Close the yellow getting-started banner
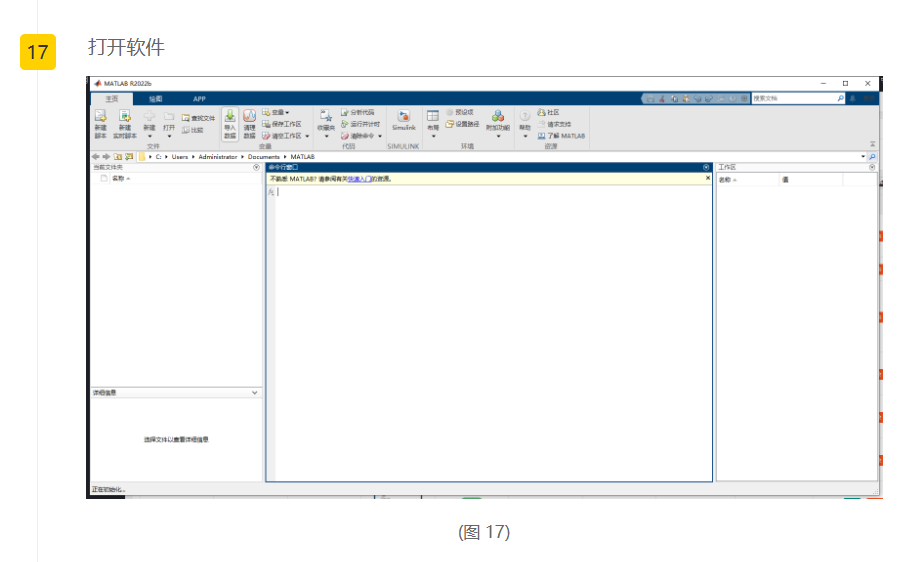The width and height of the screenshot is (907, 562). tap(707, 178)
